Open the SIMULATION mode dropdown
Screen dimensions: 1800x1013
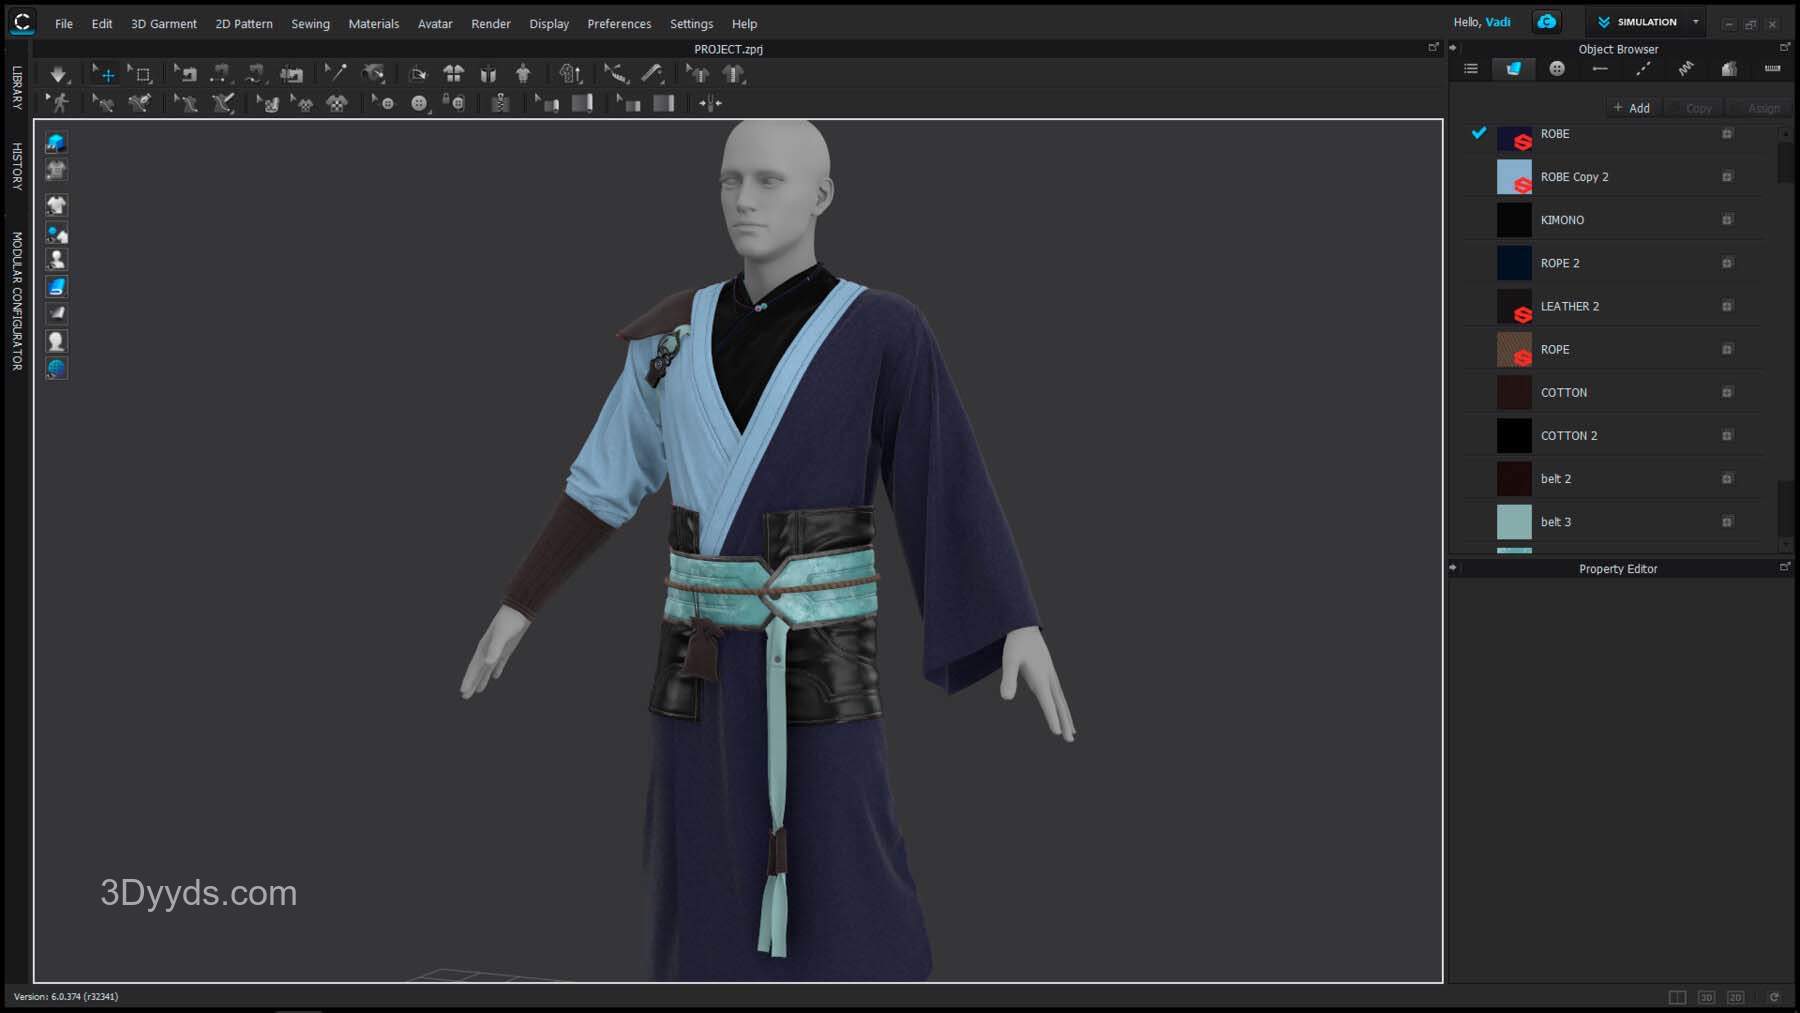click(x=1695, y=22)
